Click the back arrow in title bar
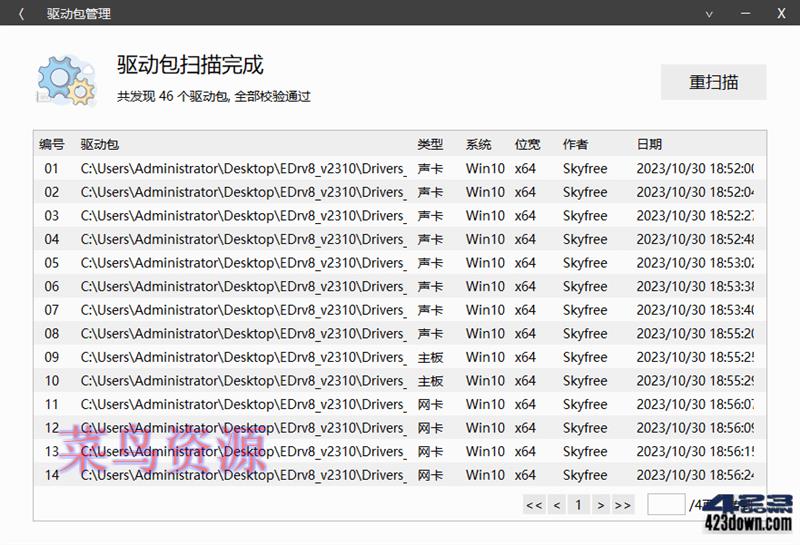The height and width of the screenshot is (545, 800). [21, 14]
